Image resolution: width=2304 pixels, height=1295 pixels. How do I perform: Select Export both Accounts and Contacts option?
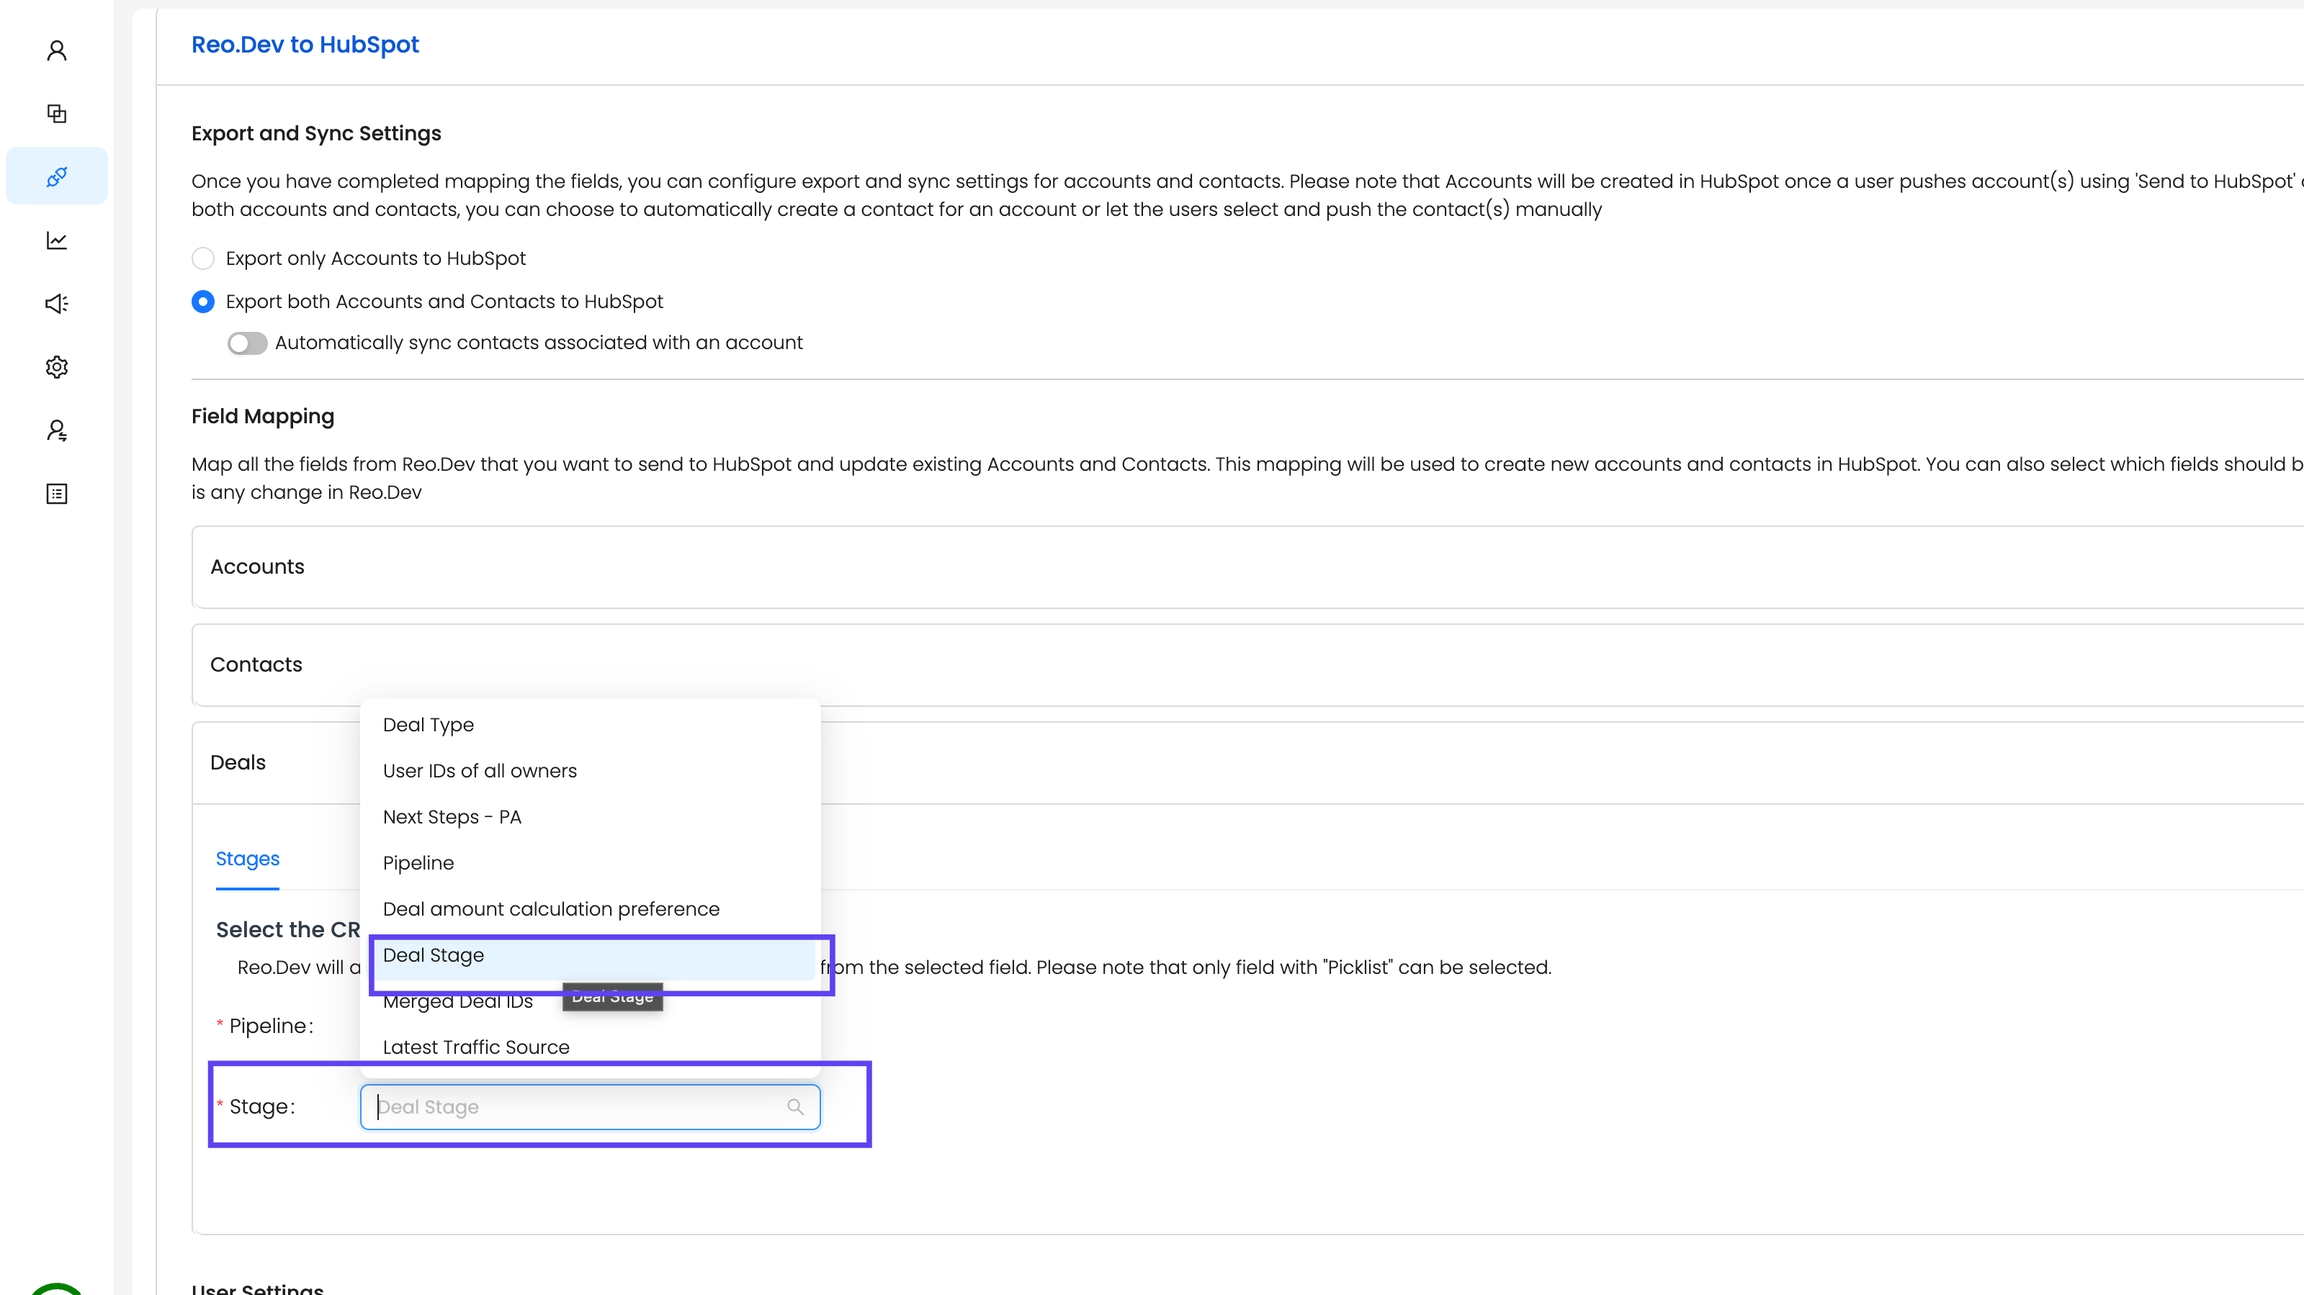point(203,301)
